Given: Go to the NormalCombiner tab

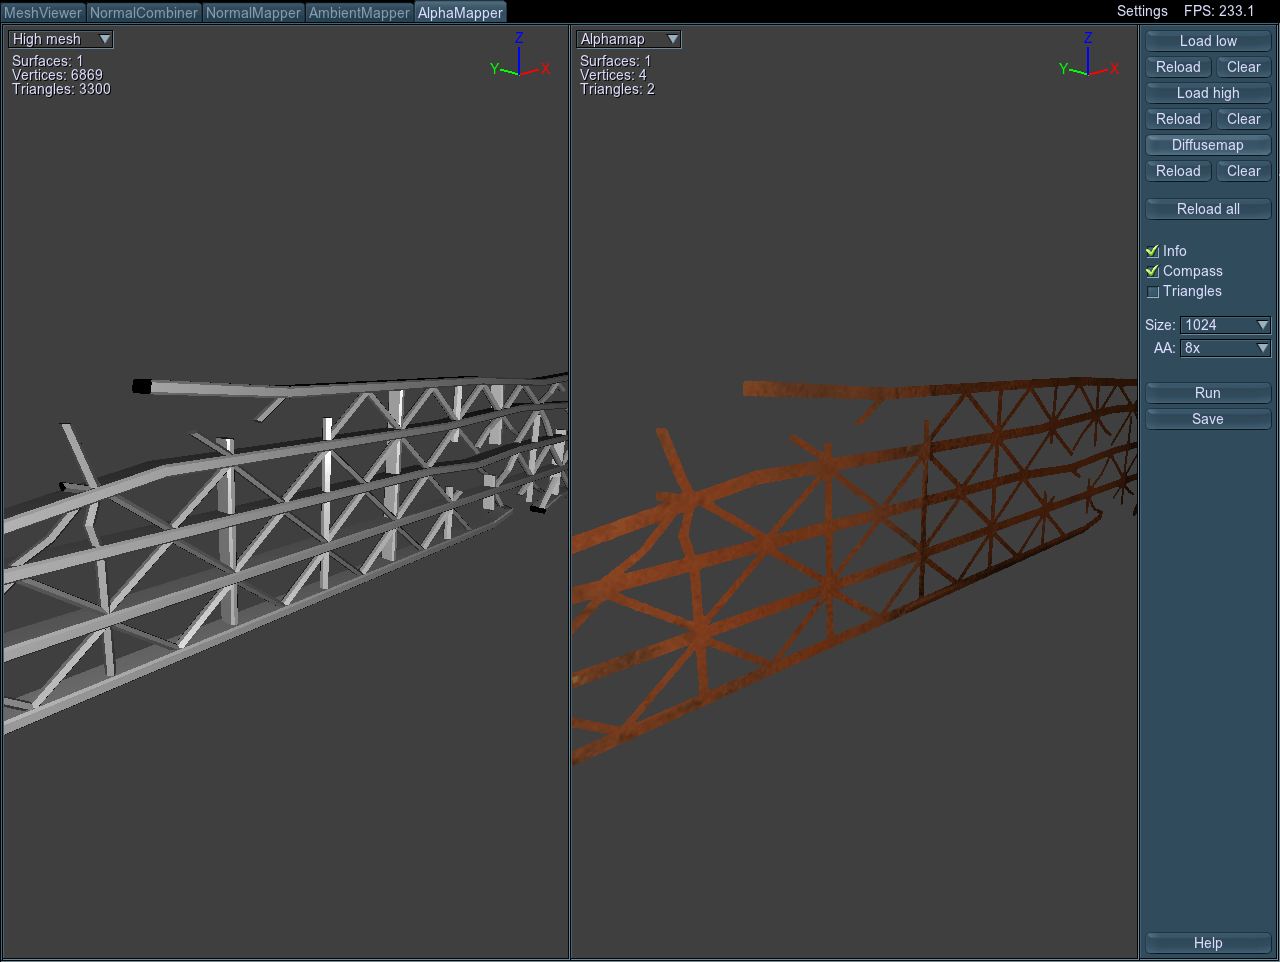Looking at the screenshot, I should tap(144, 13).
